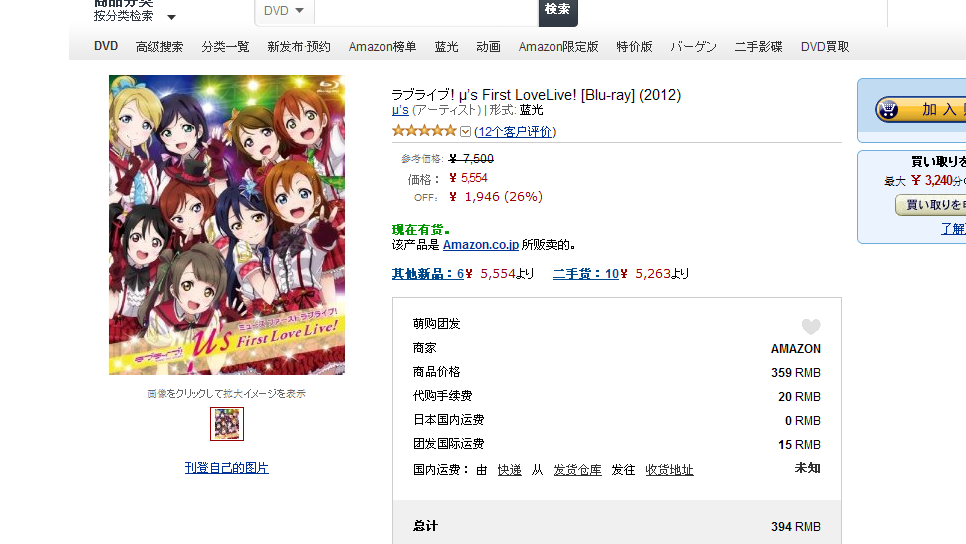Click the 其他新品：6 offers link
966x544 pixels.
[428, 274]
